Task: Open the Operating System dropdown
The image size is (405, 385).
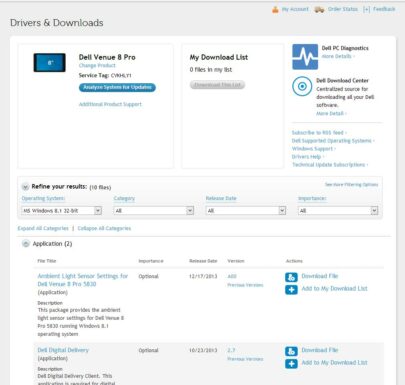Action: (x=62, y=211)
